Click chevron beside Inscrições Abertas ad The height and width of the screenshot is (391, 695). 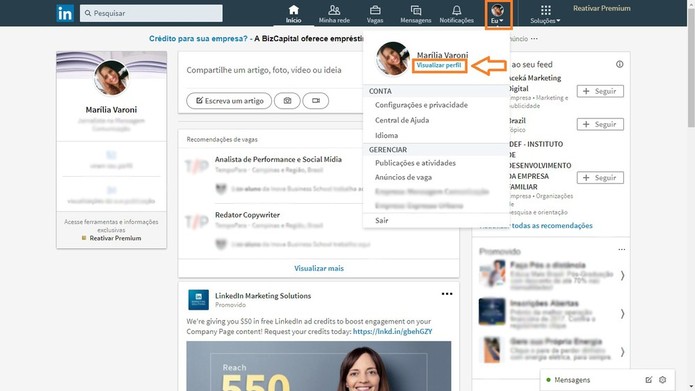point(622,313)
